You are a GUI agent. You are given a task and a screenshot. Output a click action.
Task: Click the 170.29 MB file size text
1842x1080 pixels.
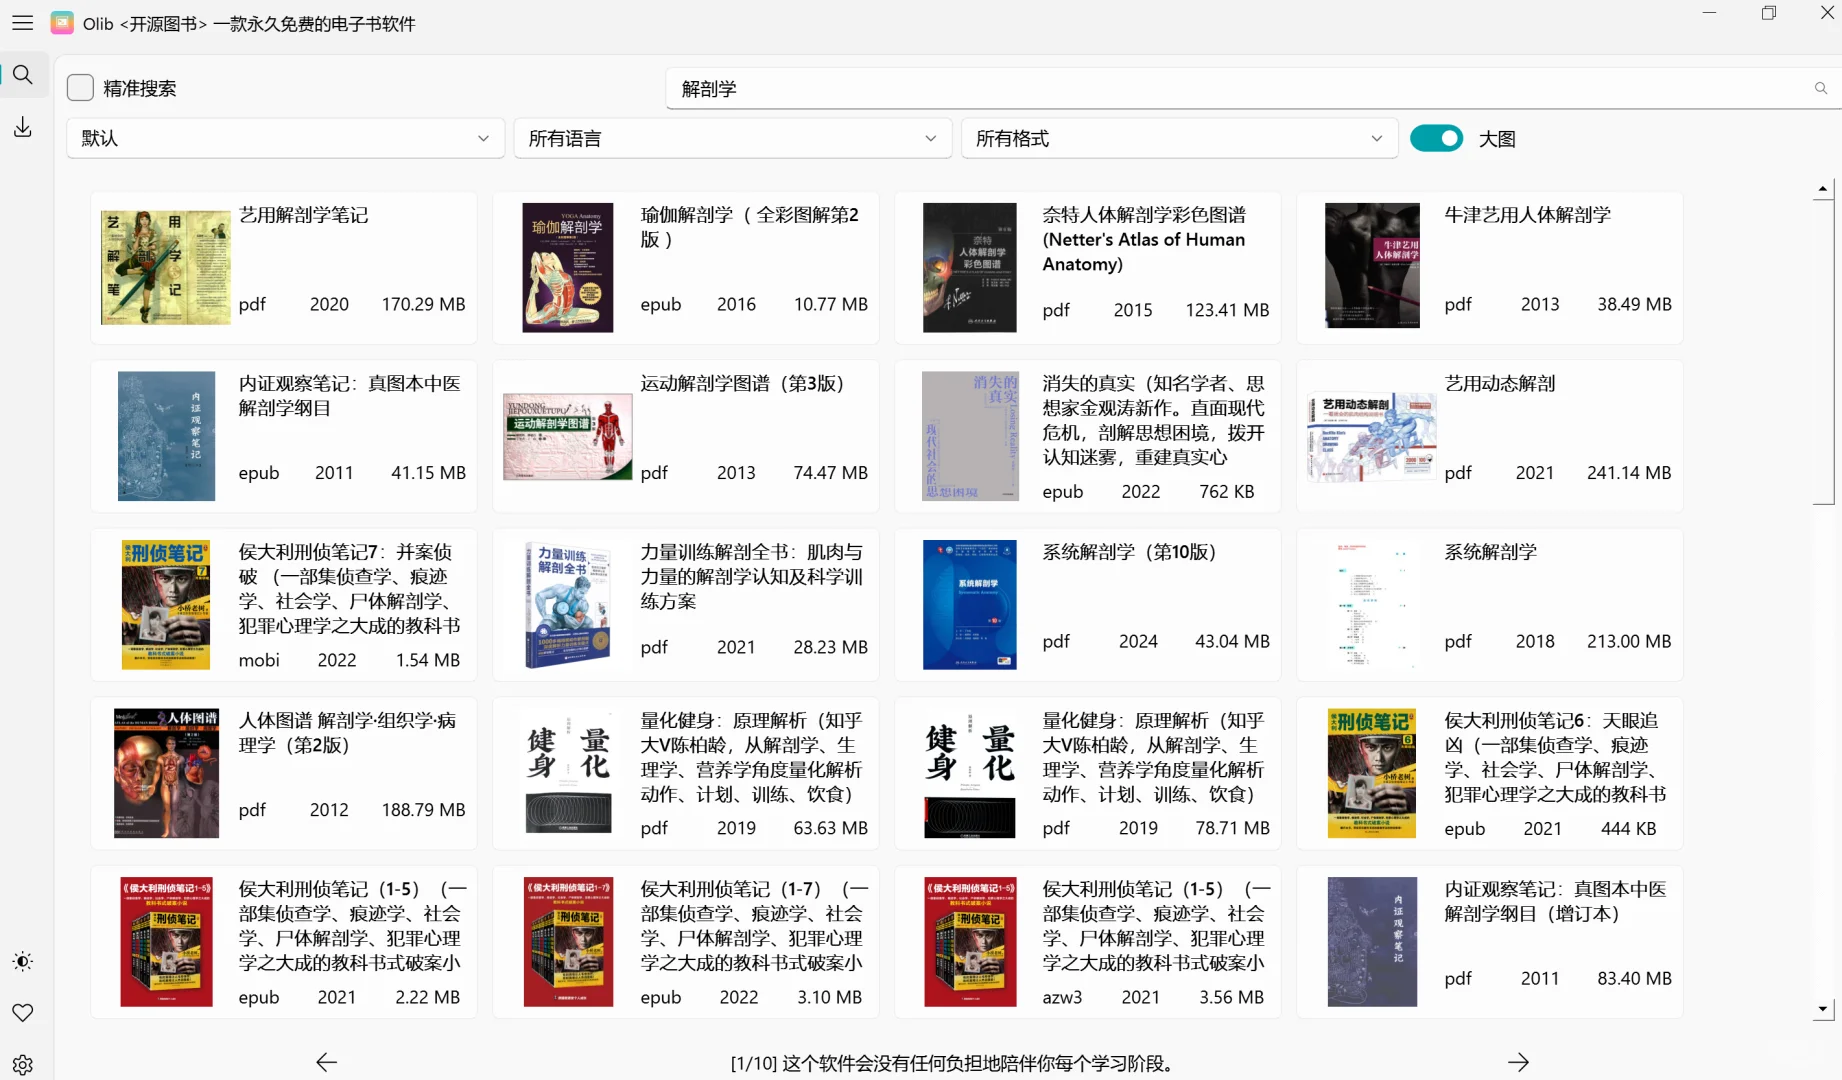[x=423, y=304]
